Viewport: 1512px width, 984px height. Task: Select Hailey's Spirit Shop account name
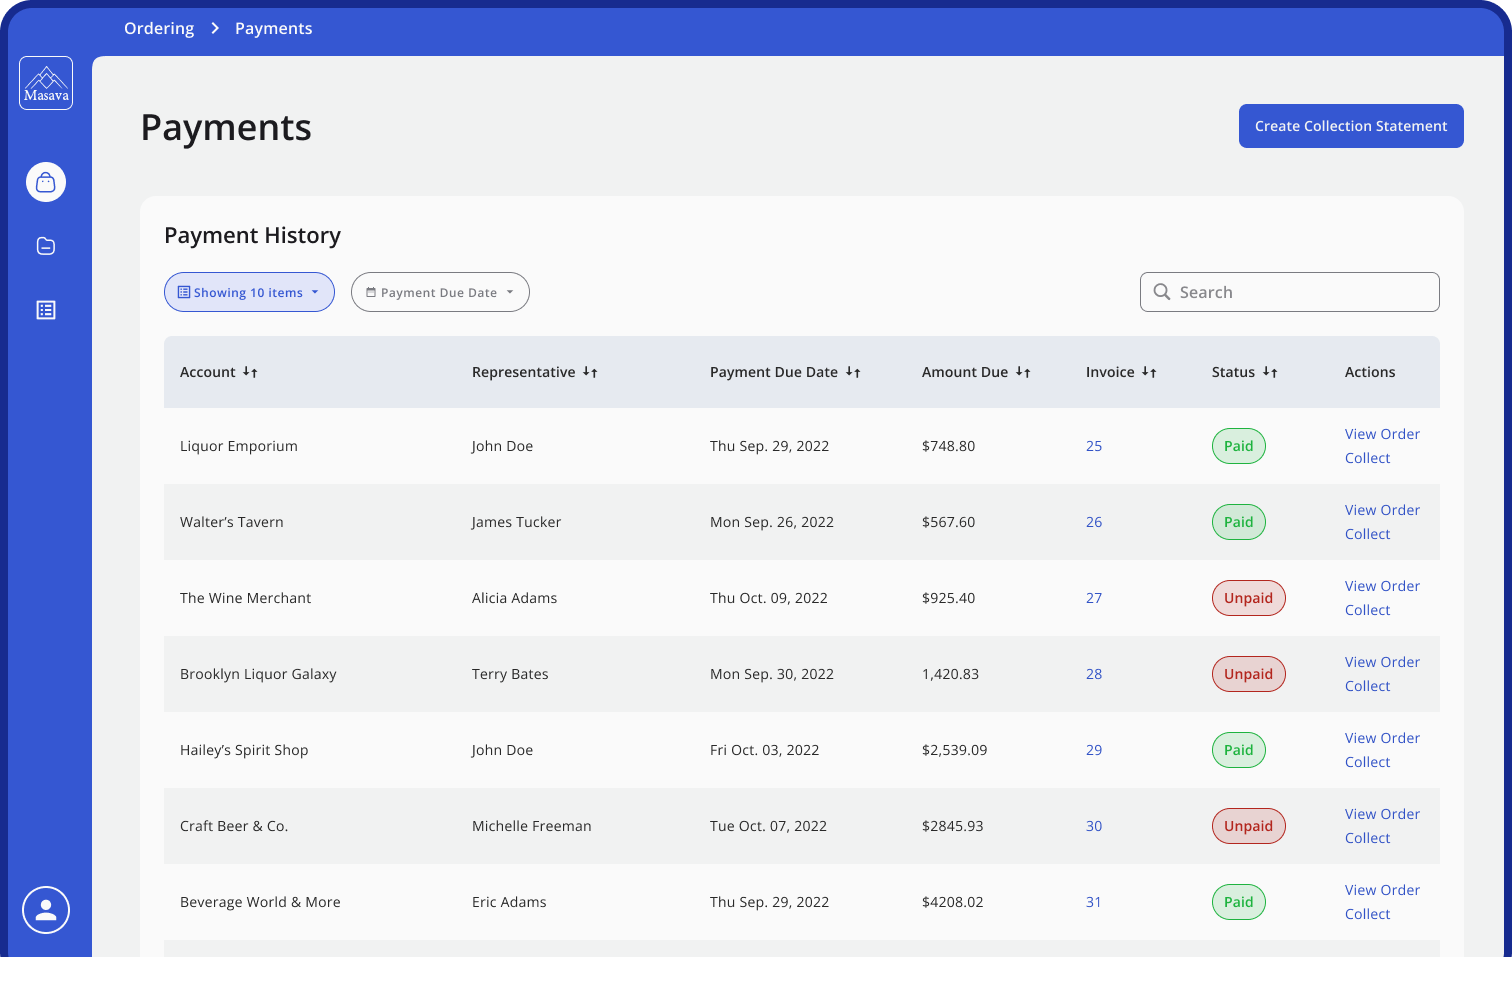(244, 750)
